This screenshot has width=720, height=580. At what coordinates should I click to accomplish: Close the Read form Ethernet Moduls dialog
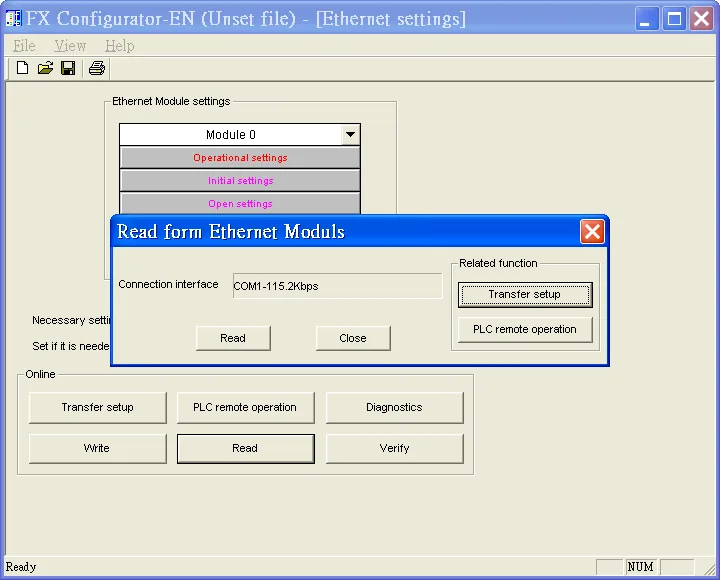tap(592, 231)
